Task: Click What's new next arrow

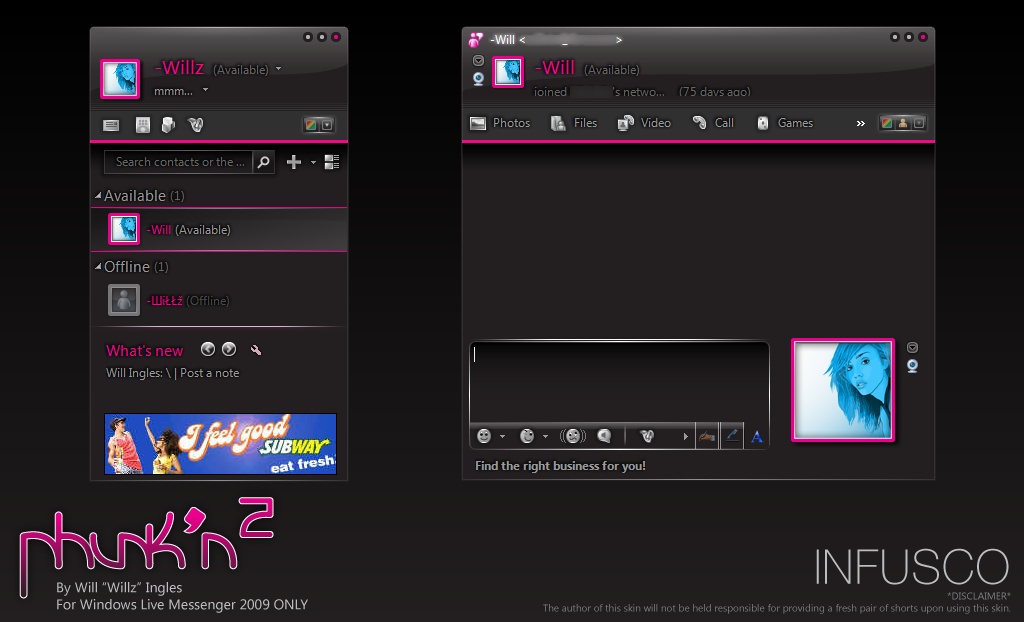Action: click(229, 350)
